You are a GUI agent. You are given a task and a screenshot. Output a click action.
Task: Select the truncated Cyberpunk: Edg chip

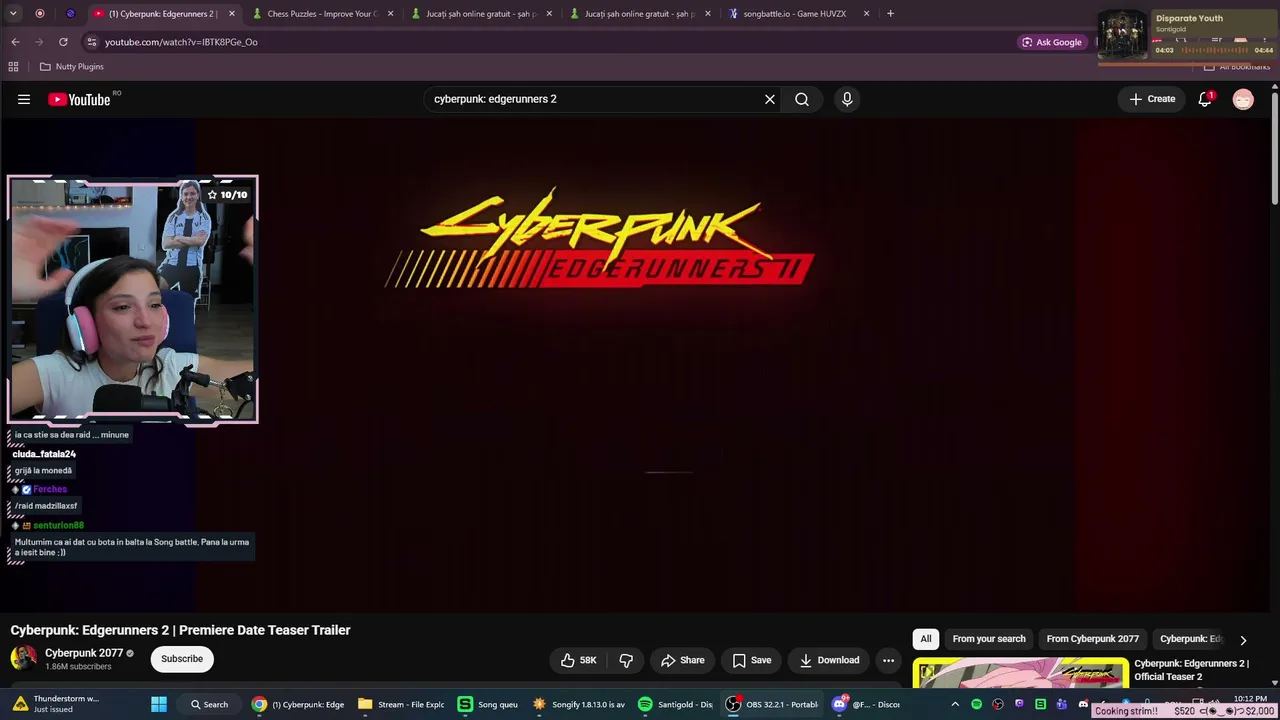tap(1190, 639)
